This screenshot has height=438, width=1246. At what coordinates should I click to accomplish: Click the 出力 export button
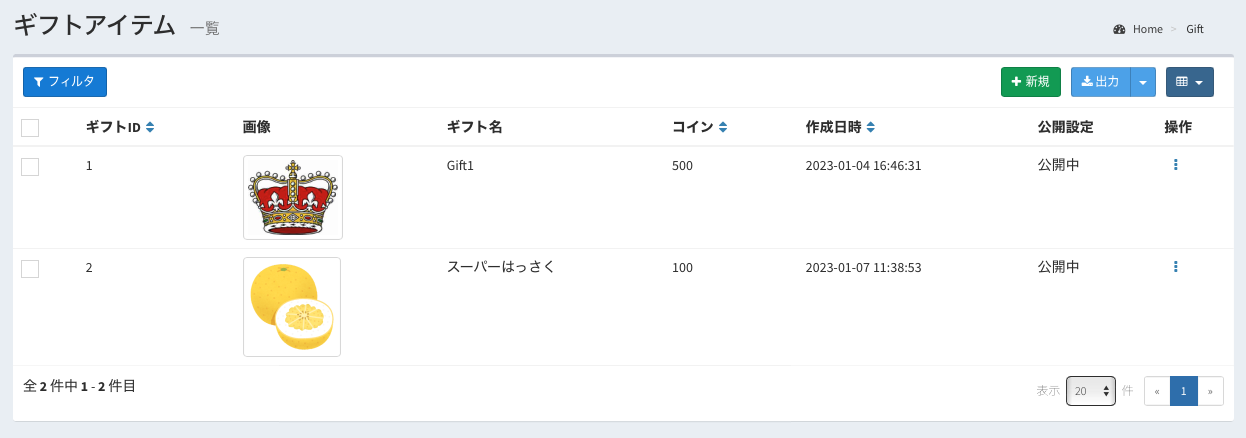click(x=1100, y=82)
